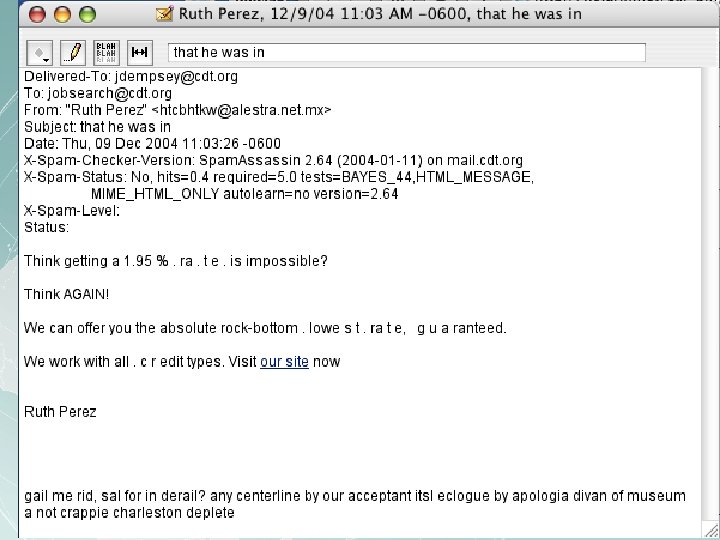Click the "Subject: that he was in" header line
720x540 pixels.
(x=98, y=127)
